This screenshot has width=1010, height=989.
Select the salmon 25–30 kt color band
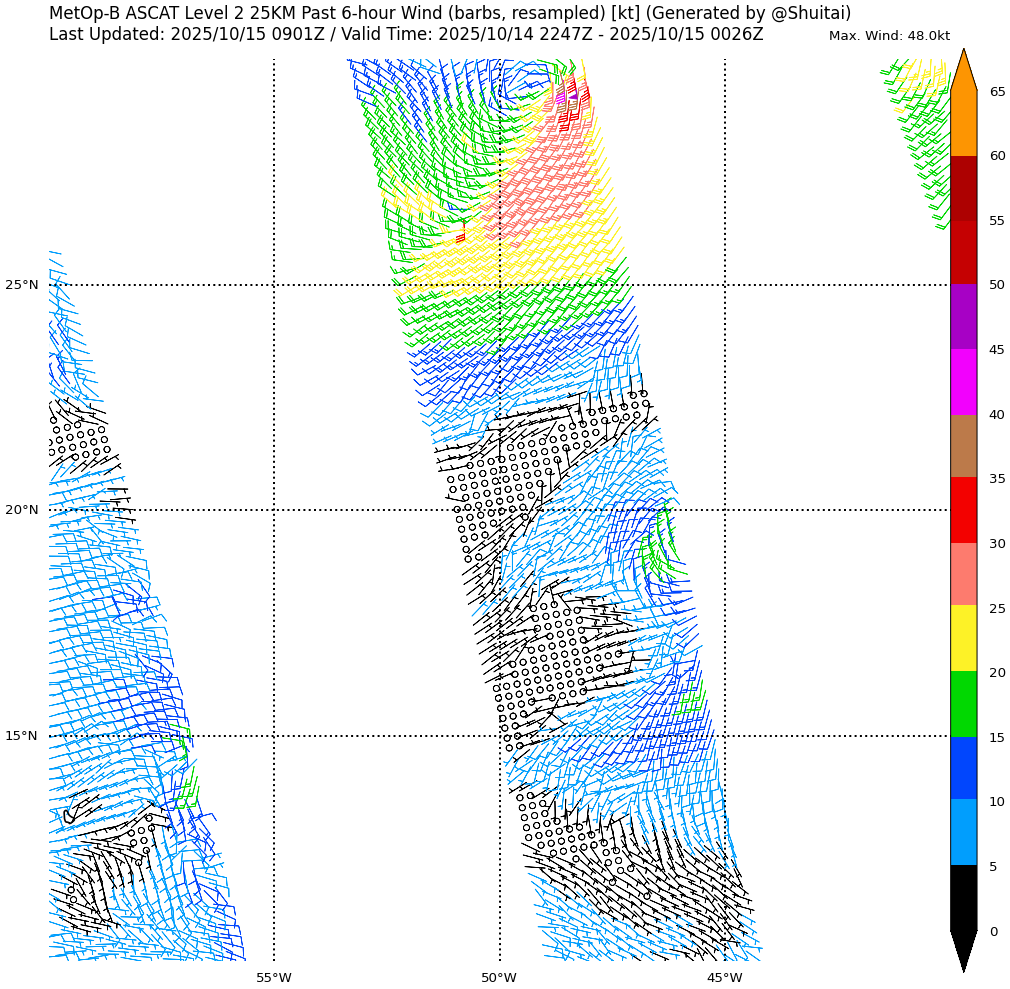pyautogui.click(x=963, y=574)
